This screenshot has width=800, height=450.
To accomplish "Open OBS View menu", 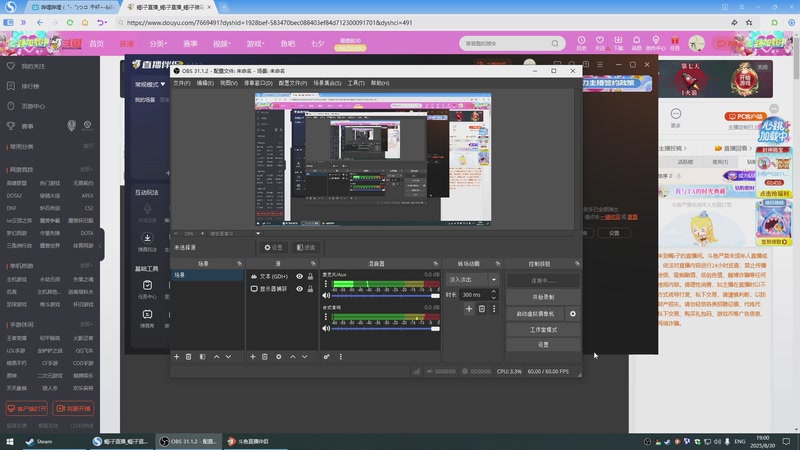I will [229, 83].
